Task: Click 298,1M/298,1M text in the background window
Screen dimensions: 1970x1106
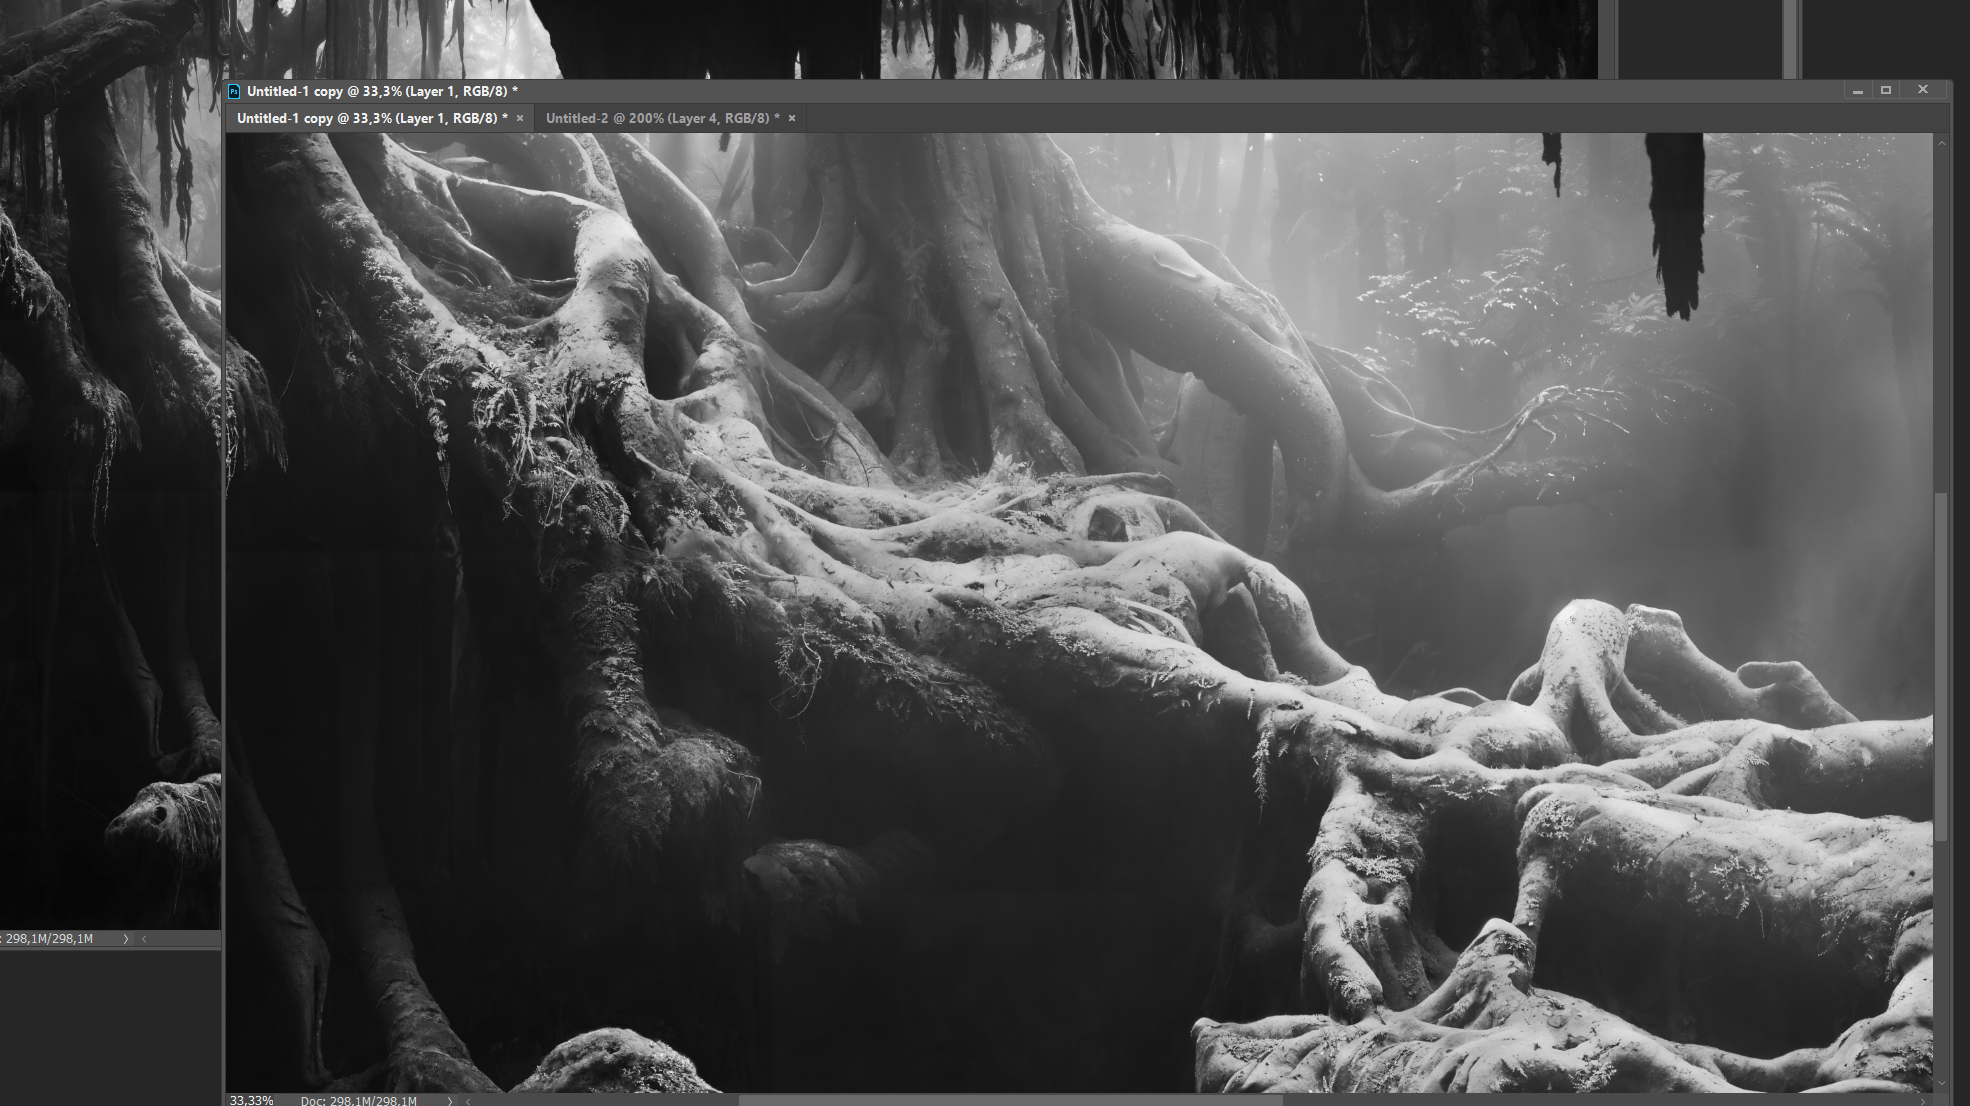Action: point(49,939)
